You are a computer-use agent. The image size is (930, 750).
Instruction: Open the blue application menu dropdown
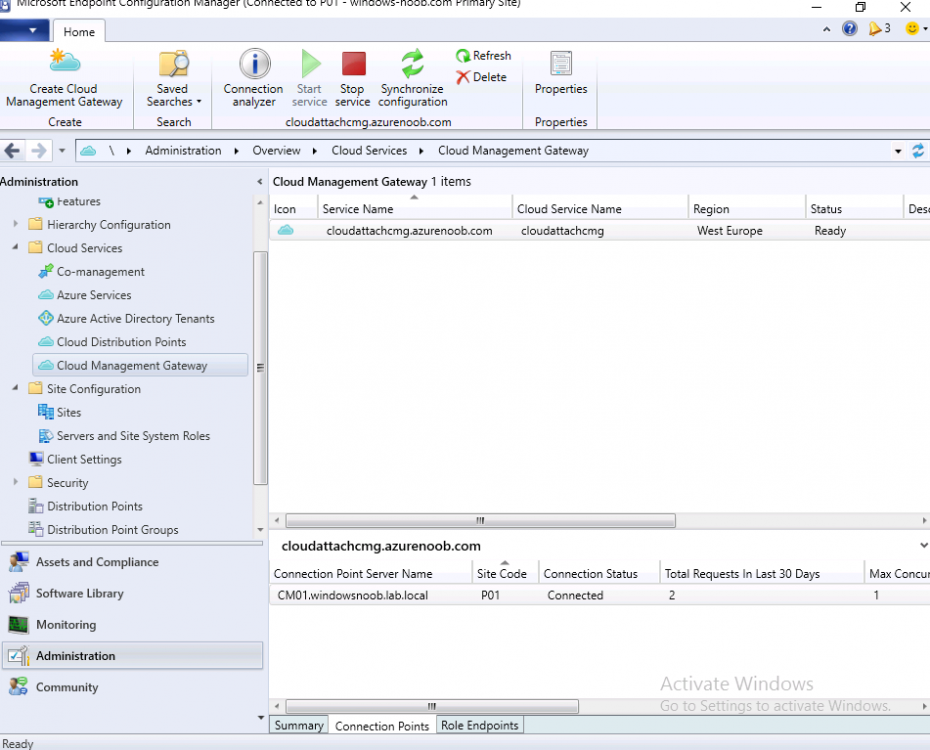24,30
